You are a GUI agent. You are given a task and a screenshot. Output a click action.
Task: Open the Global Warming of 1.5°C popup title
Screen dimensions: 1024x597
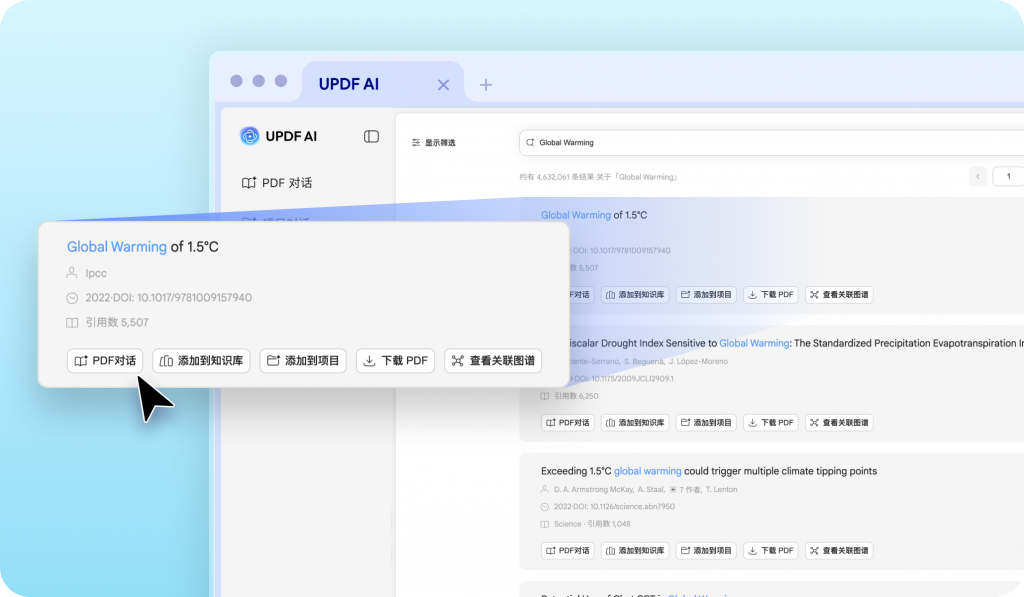pos(142,246)
